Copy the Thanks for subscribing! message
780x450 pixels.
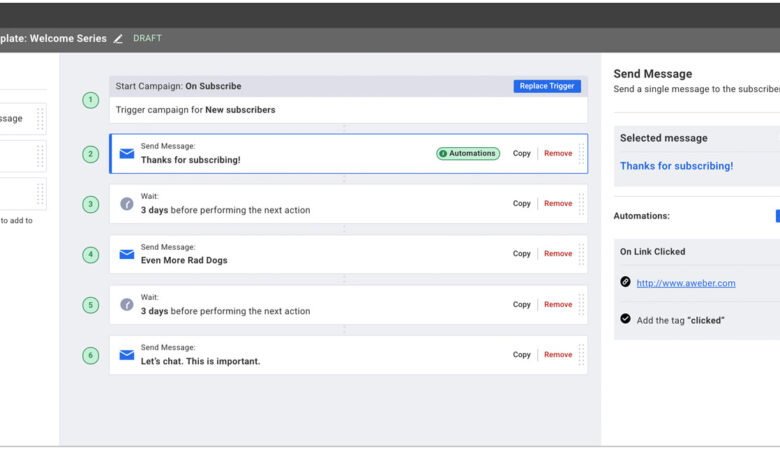point(521,154)
